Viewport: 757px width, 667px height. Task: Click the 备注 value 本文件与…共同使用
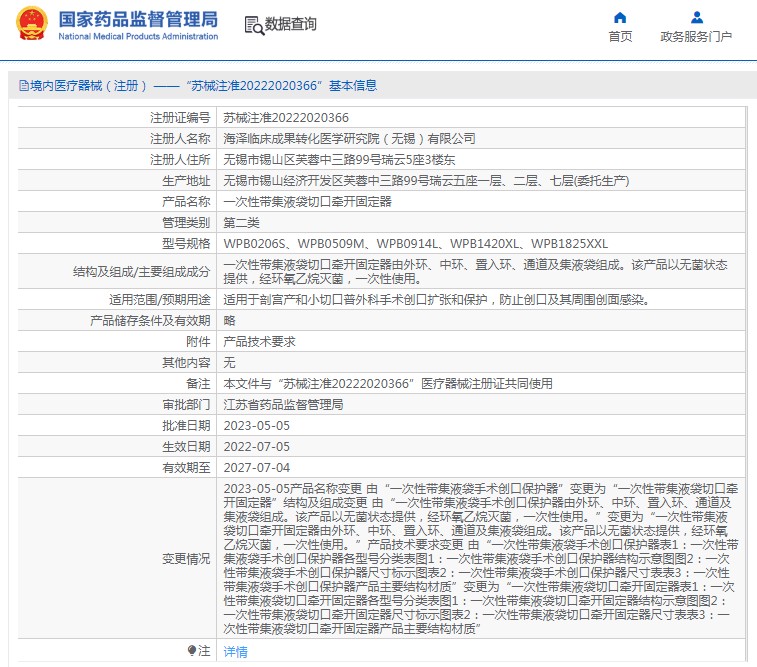[388, 384]
